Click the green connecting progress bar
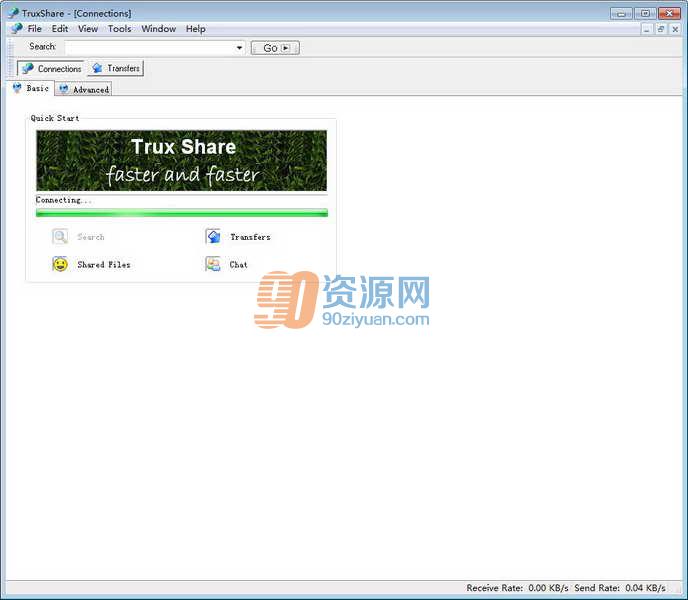The height and width of the screenshot is (600, 688). (x=182, y=213)
